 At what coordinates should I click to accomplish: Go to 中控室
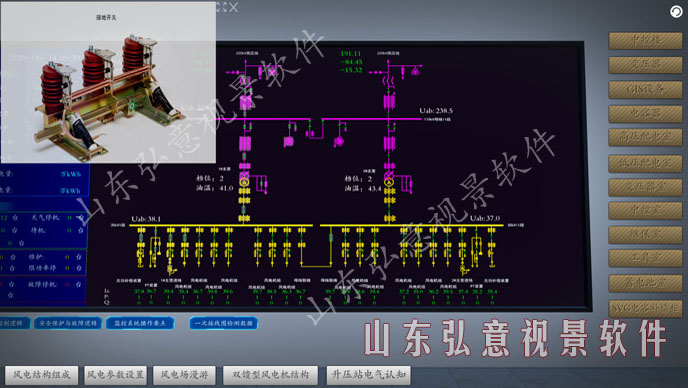point(645,211)
